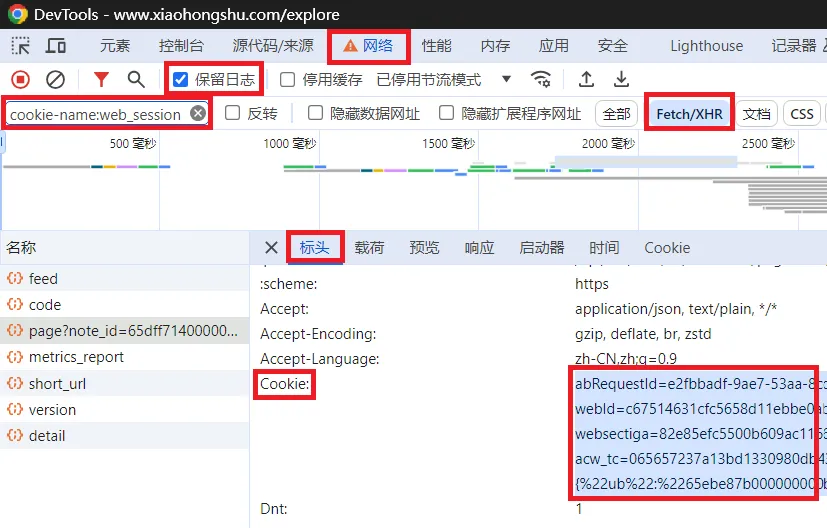Click the Cookie: header name

pyautogui.click(x=285, y=384)
